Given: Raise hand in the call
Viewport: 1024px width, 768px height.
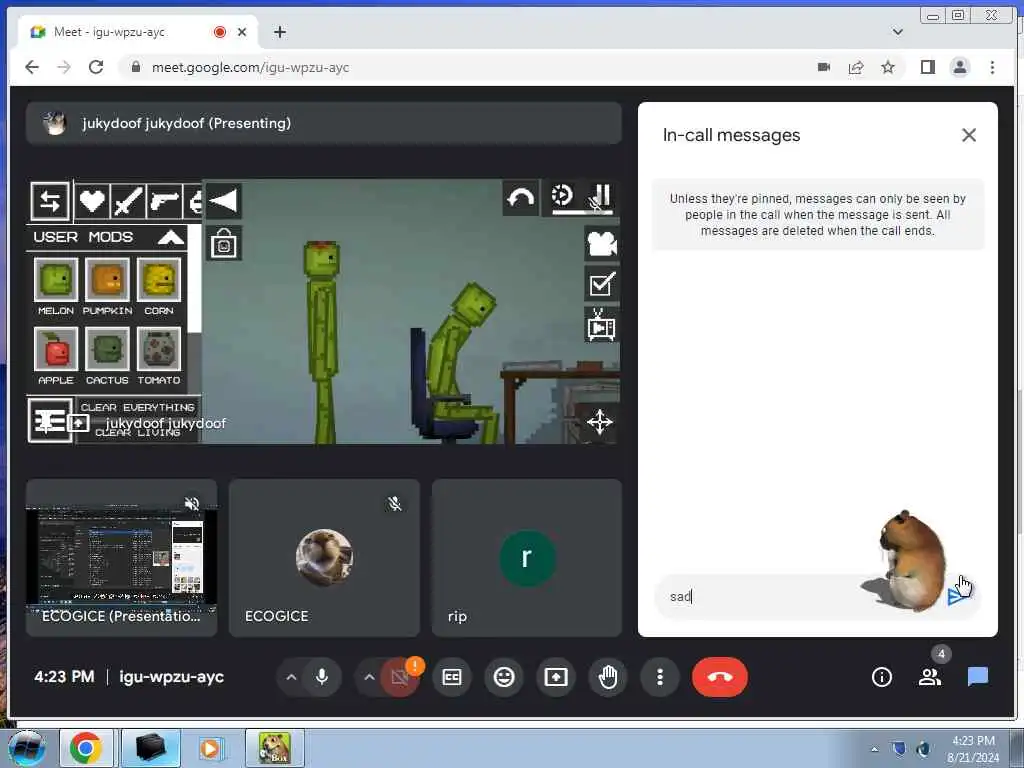Looking at the screenshot, I should point(608,677).
